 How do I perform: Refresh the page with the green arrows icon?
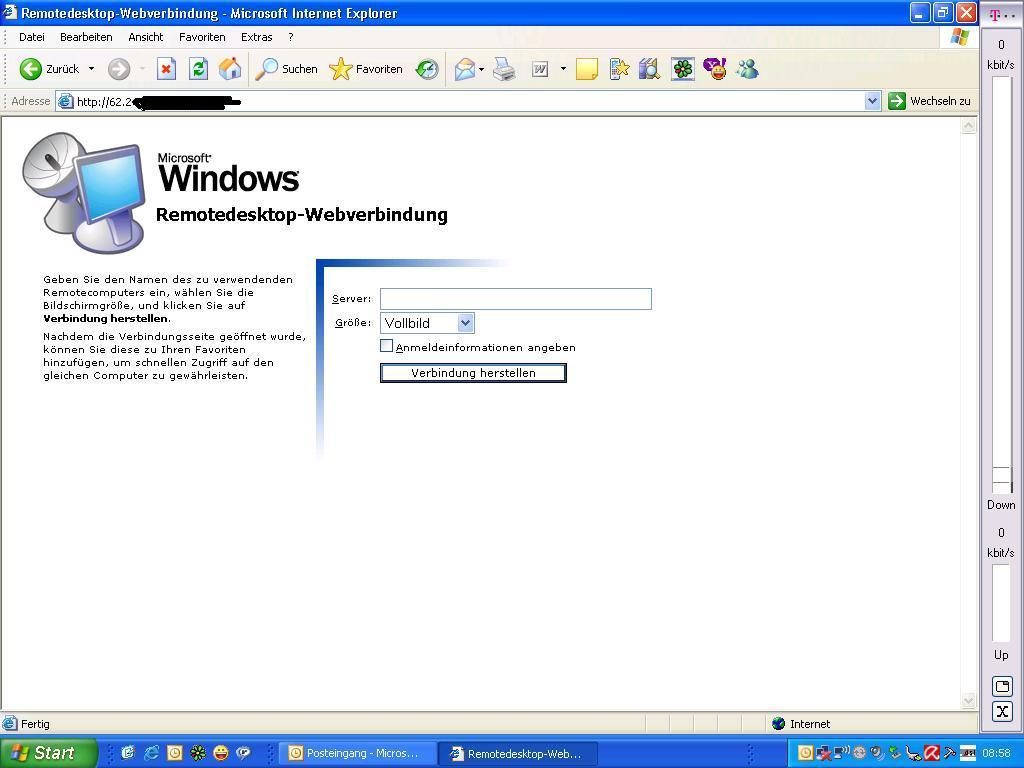pyautogui.click(x=199, y=69)
